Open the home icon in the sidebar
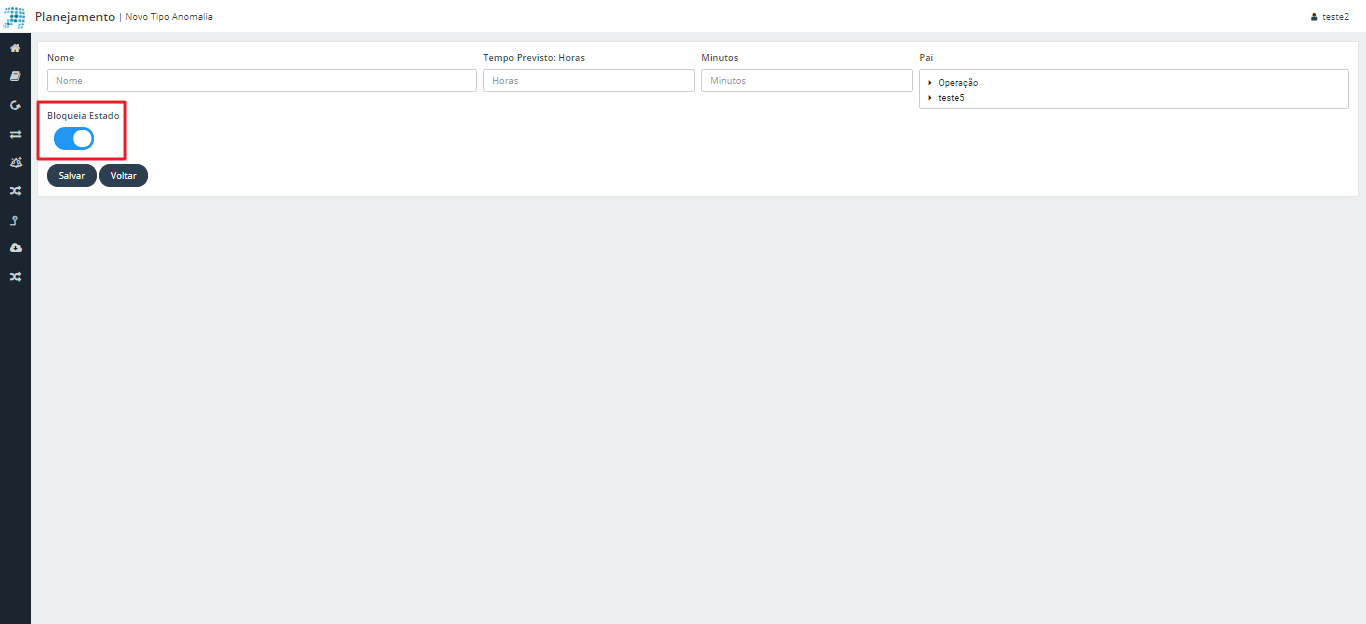This screenshot has height=624, width=1366. [15, 48]
